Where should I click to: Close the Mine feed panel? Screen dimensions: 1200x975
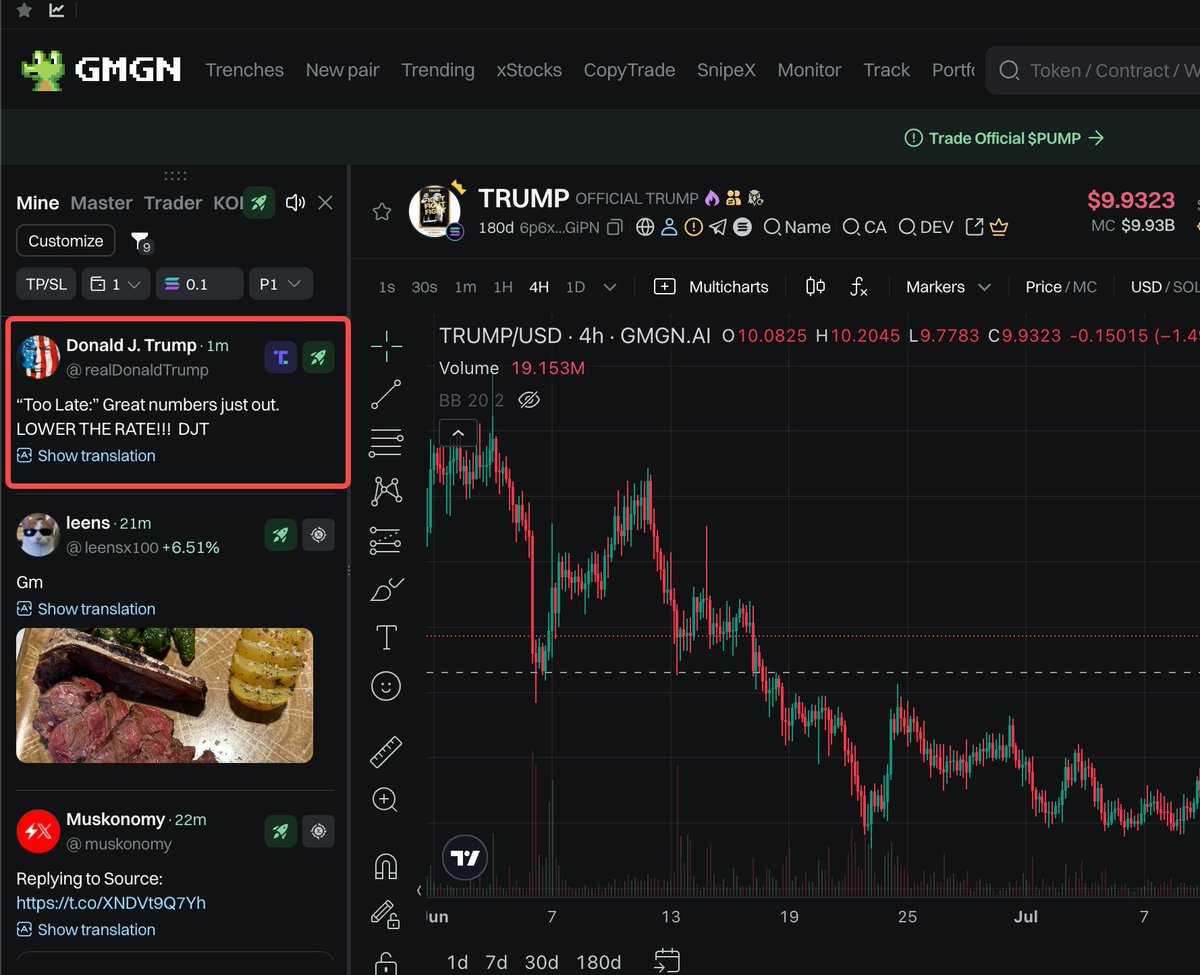325,203
